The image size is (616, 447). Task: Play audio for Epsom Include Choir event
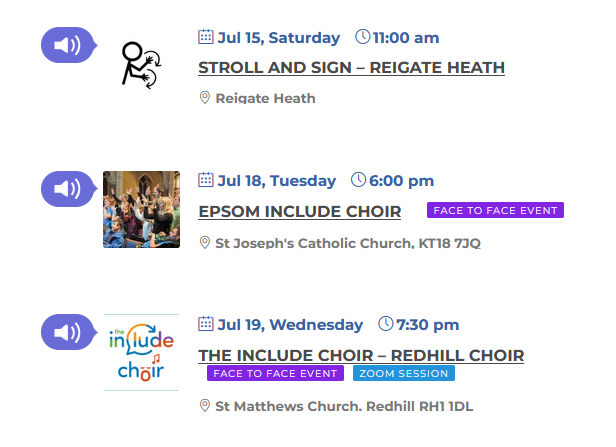[69, 189]
